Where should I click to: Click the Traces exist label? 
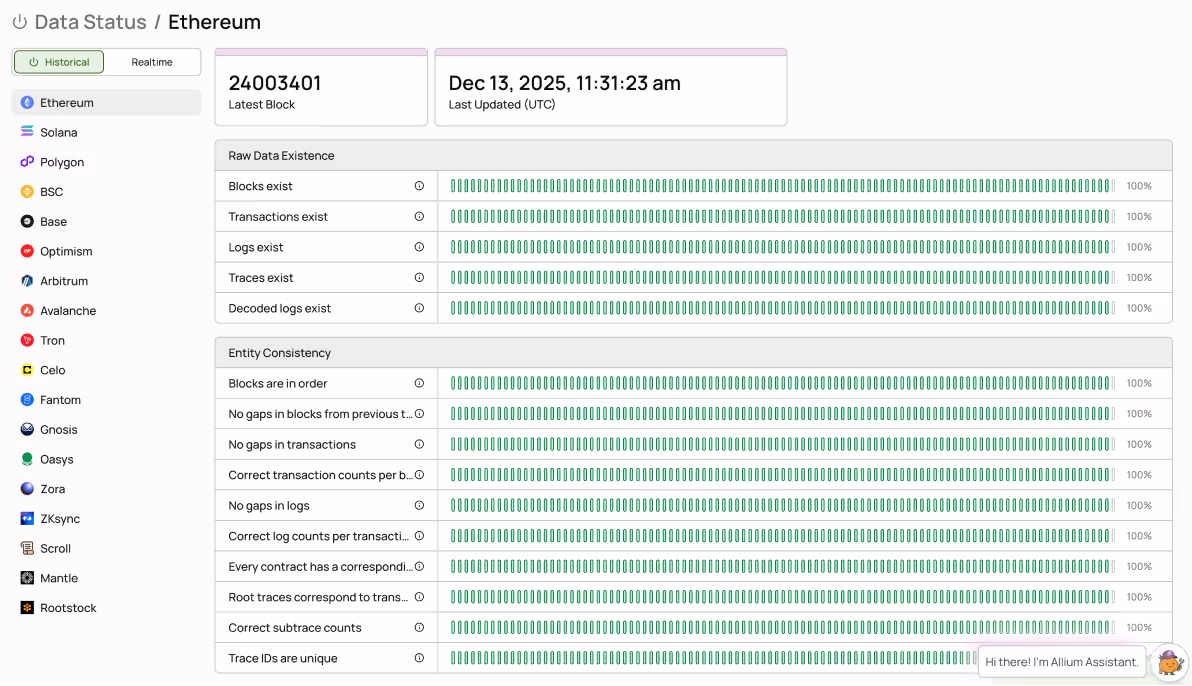(x=261, y=278)
